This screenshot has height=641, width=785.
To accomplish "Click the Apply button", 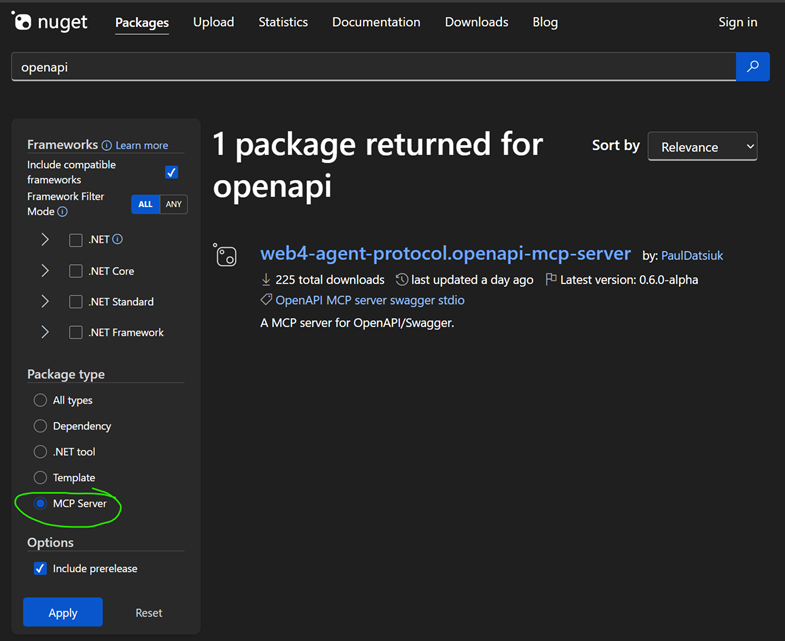I will pyautogui.click(x=63, y=612).
